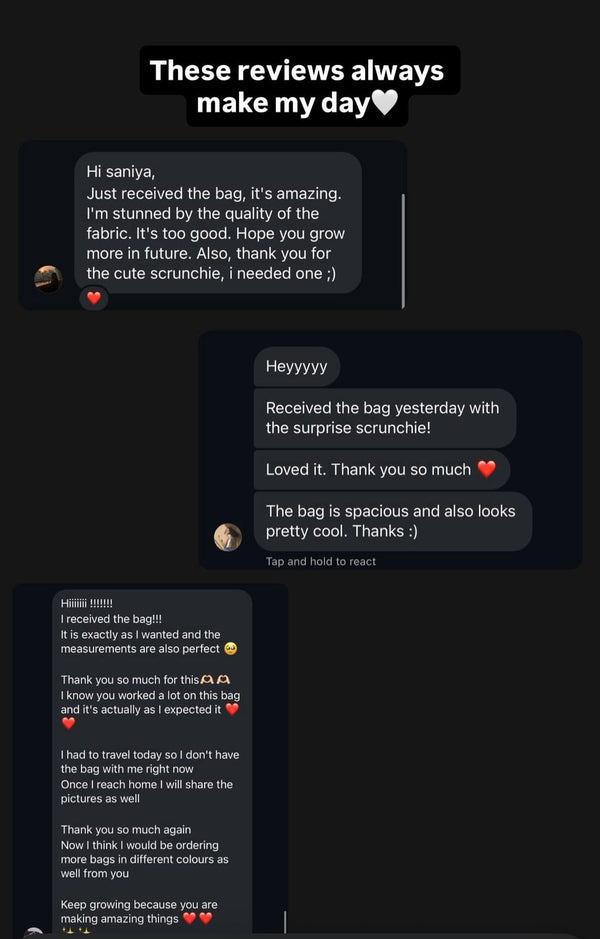
Task: Select the 'Received the bag yesterday' message bubble
Action: click(384, 418)
